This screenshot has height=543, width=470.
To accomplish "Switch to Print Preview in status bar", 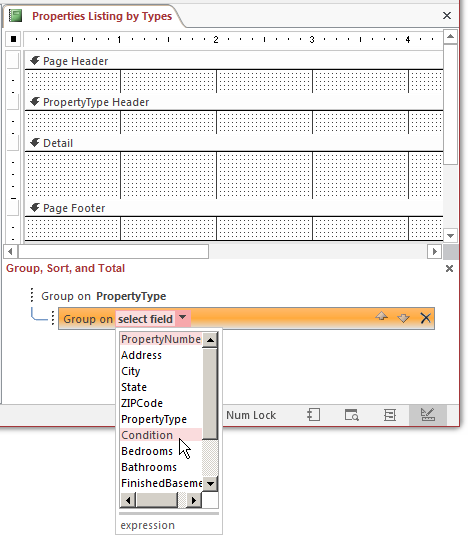I will pos(352,415).
